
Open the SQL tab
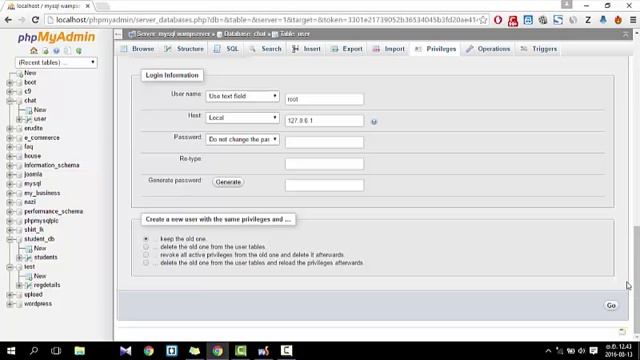click(227, 49)
